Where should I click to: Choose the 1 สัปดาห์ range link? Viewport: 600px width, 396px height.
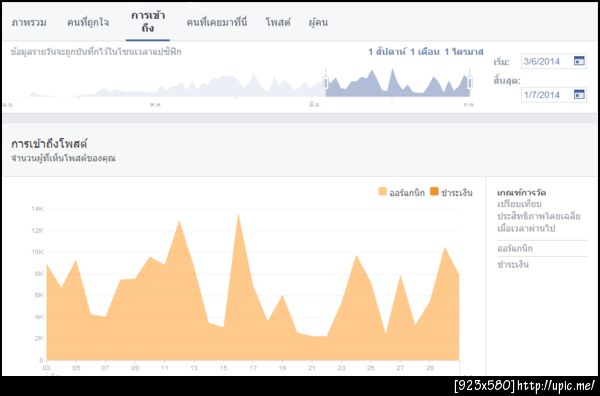pos(387,52)
